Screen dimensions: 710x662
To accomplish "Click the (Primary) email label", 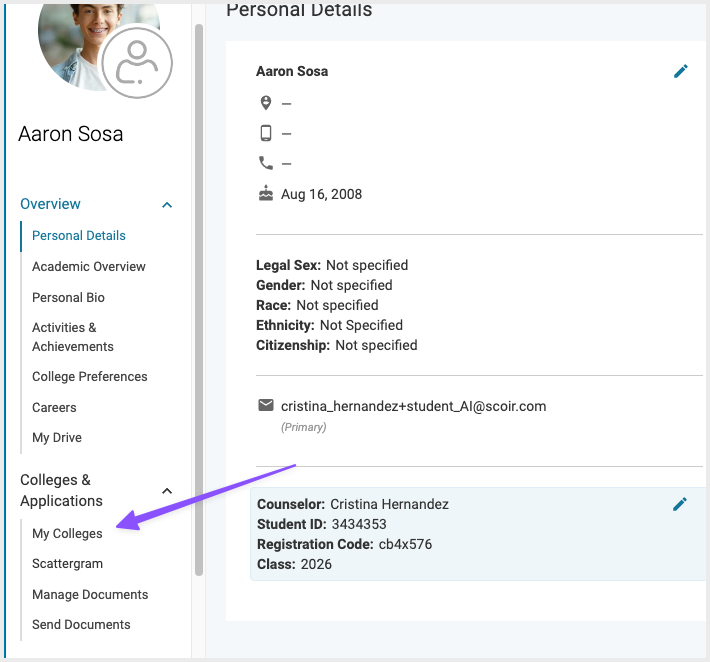I will pyautogui.click(x=303, y=427).
